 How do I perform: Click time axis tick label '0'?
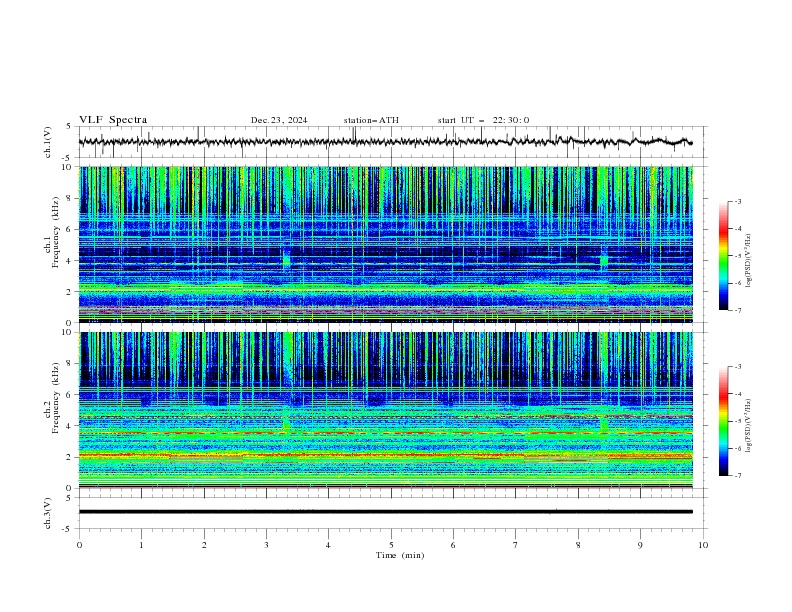(79, 545)
